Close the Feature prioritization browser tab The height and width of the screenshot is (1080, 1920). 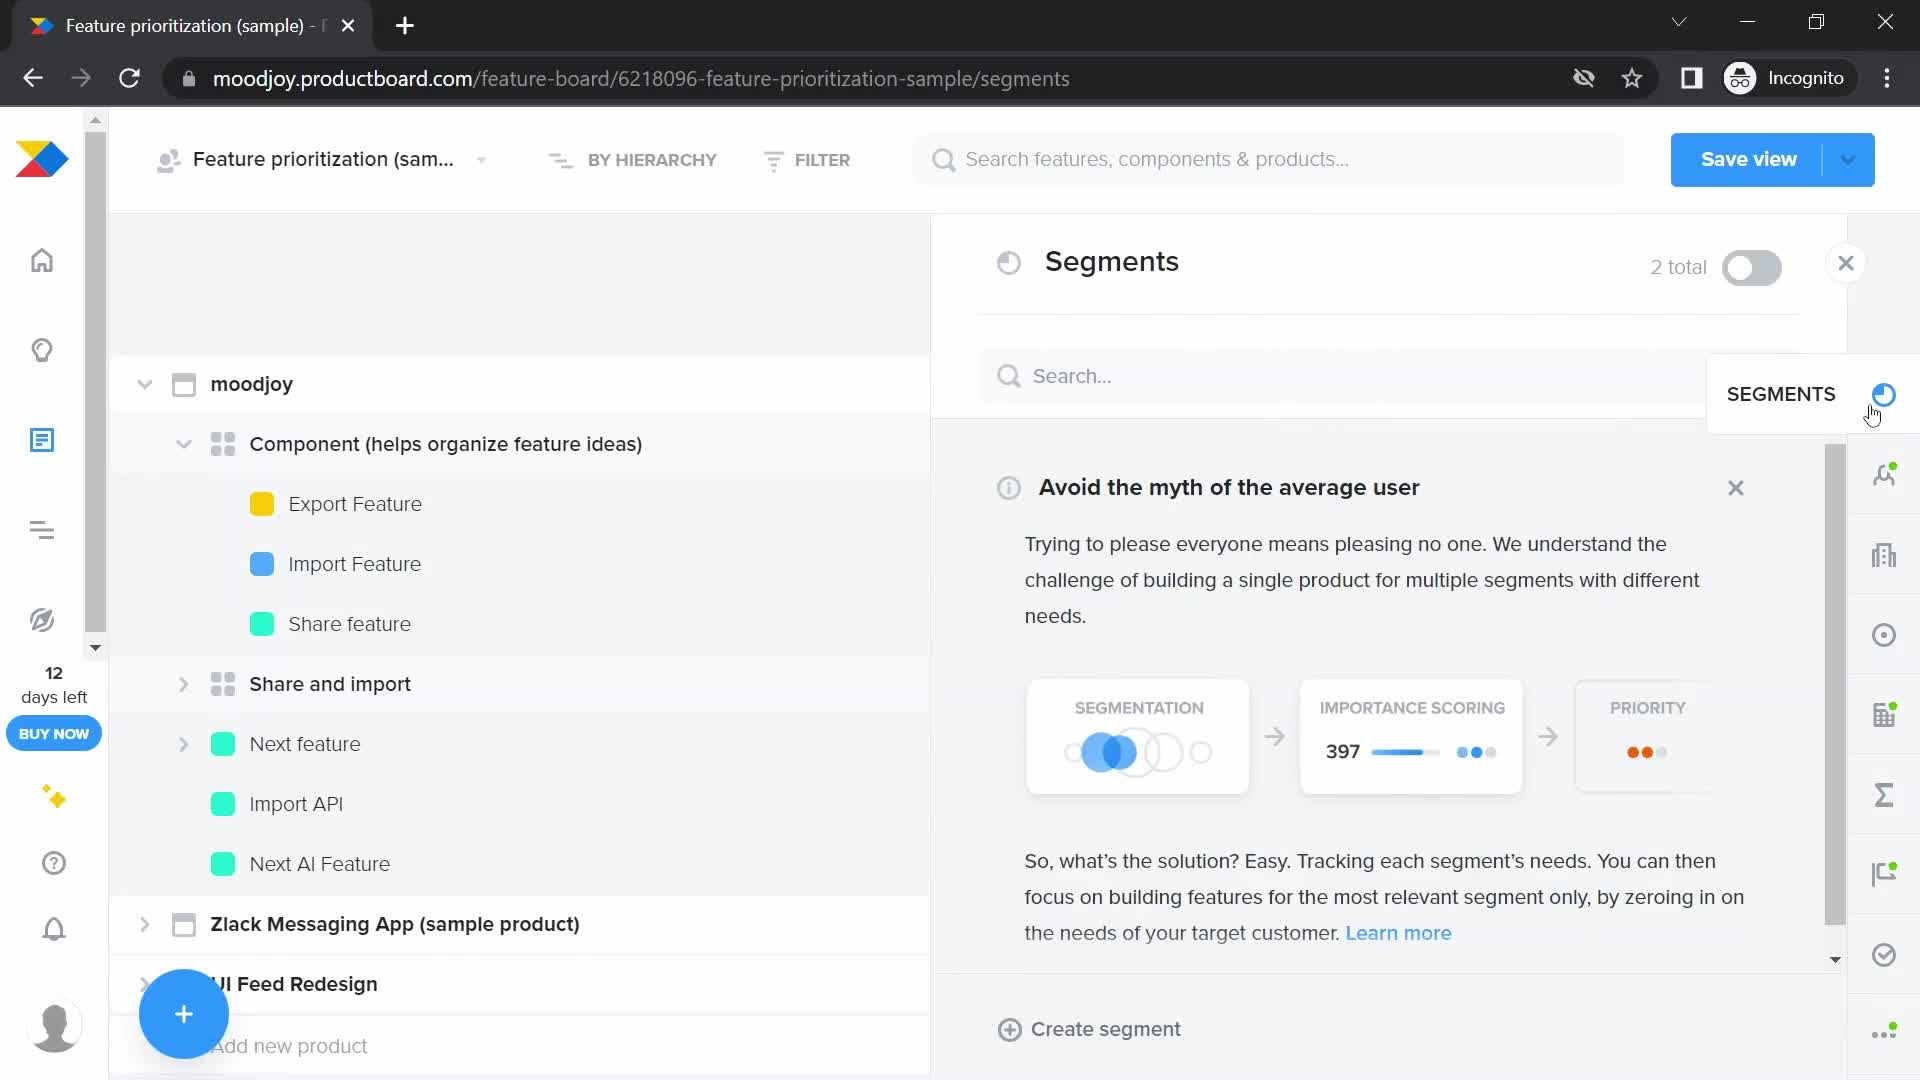[348, 26]
